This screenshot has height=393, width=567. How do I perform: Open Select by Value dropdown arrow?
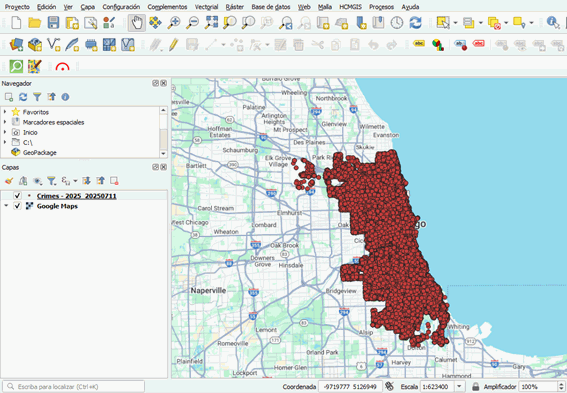pos(481,23)
